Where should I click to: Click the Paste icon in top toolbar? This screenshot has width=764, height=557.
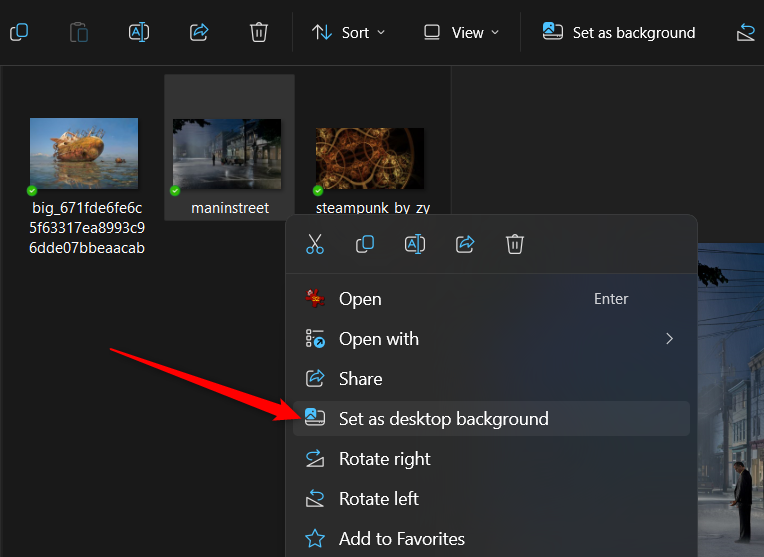[x=78, y=33]
